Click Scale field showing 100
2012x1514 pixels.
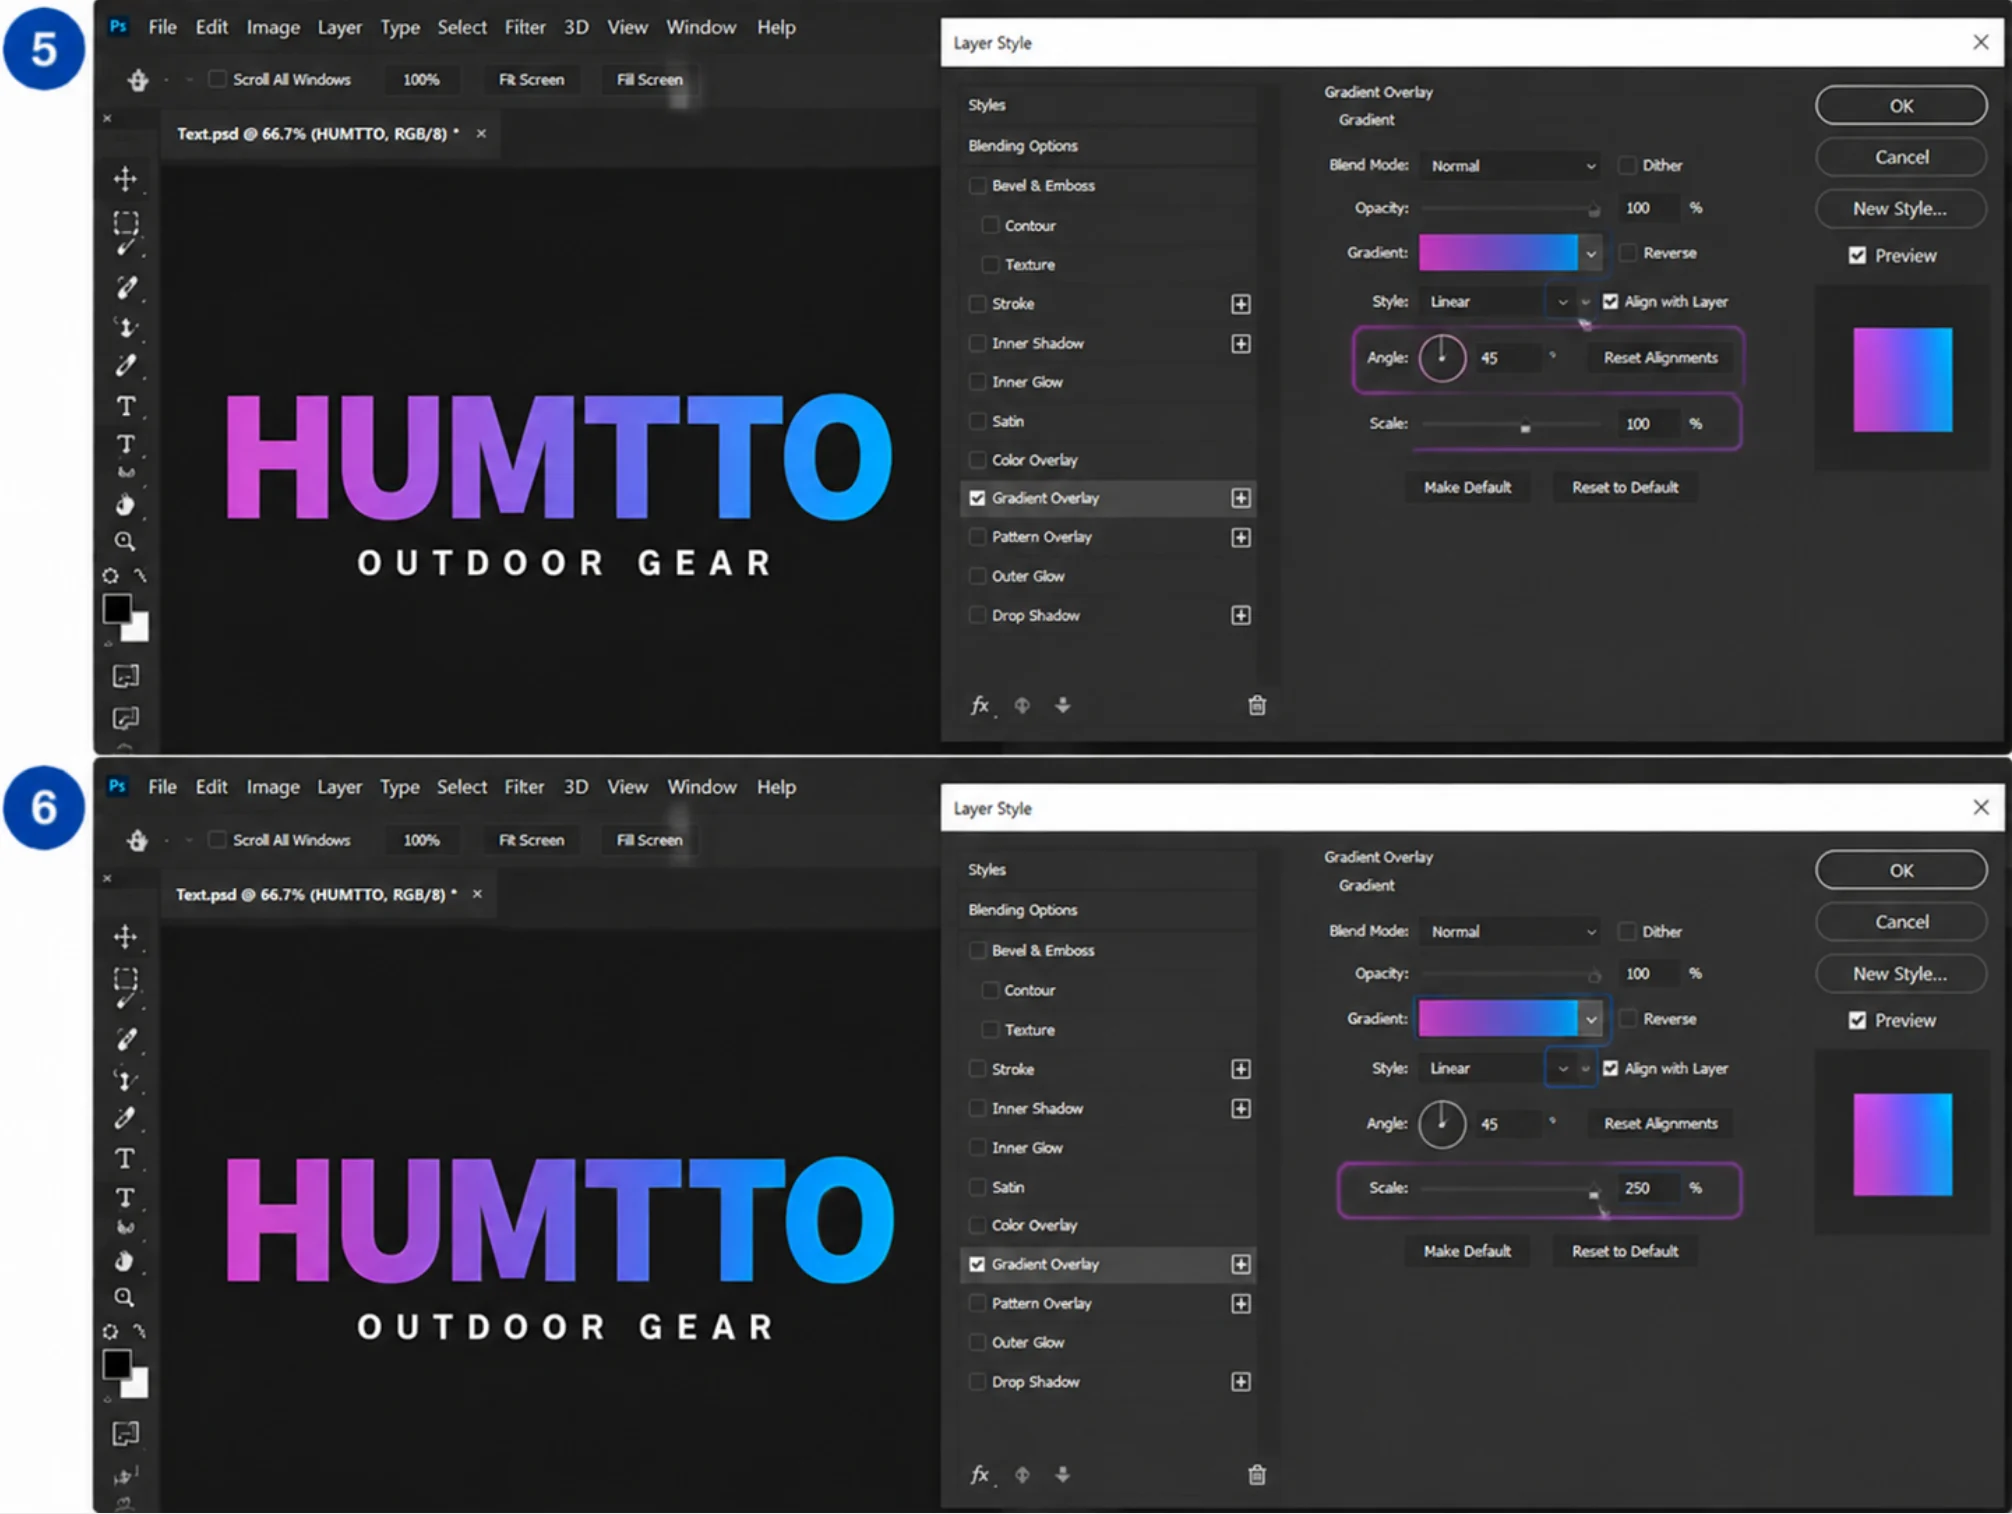pyautogui.click(x=1649, y=424)
